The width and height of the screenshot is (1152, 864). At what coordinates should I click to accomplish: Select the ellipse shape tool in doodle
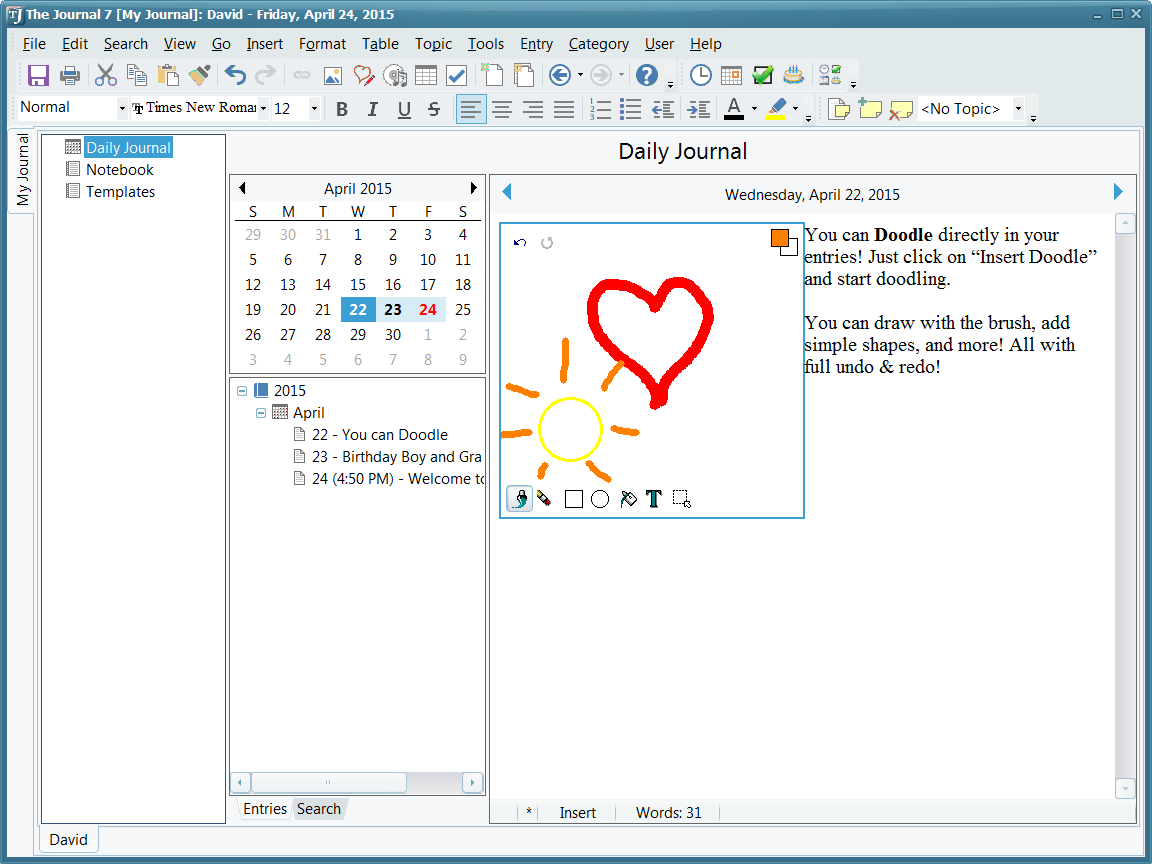tap(600, 498)
